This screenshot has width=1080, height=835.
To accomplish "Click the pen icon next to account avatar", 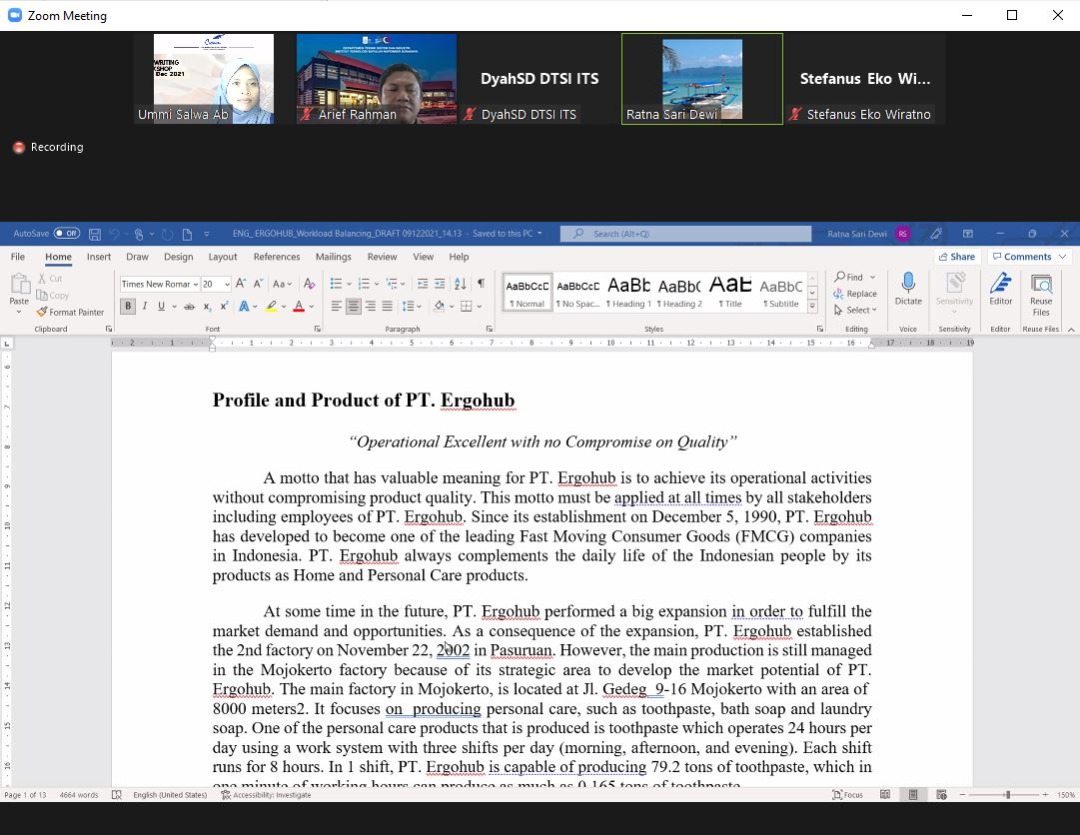I will point(935,234).
